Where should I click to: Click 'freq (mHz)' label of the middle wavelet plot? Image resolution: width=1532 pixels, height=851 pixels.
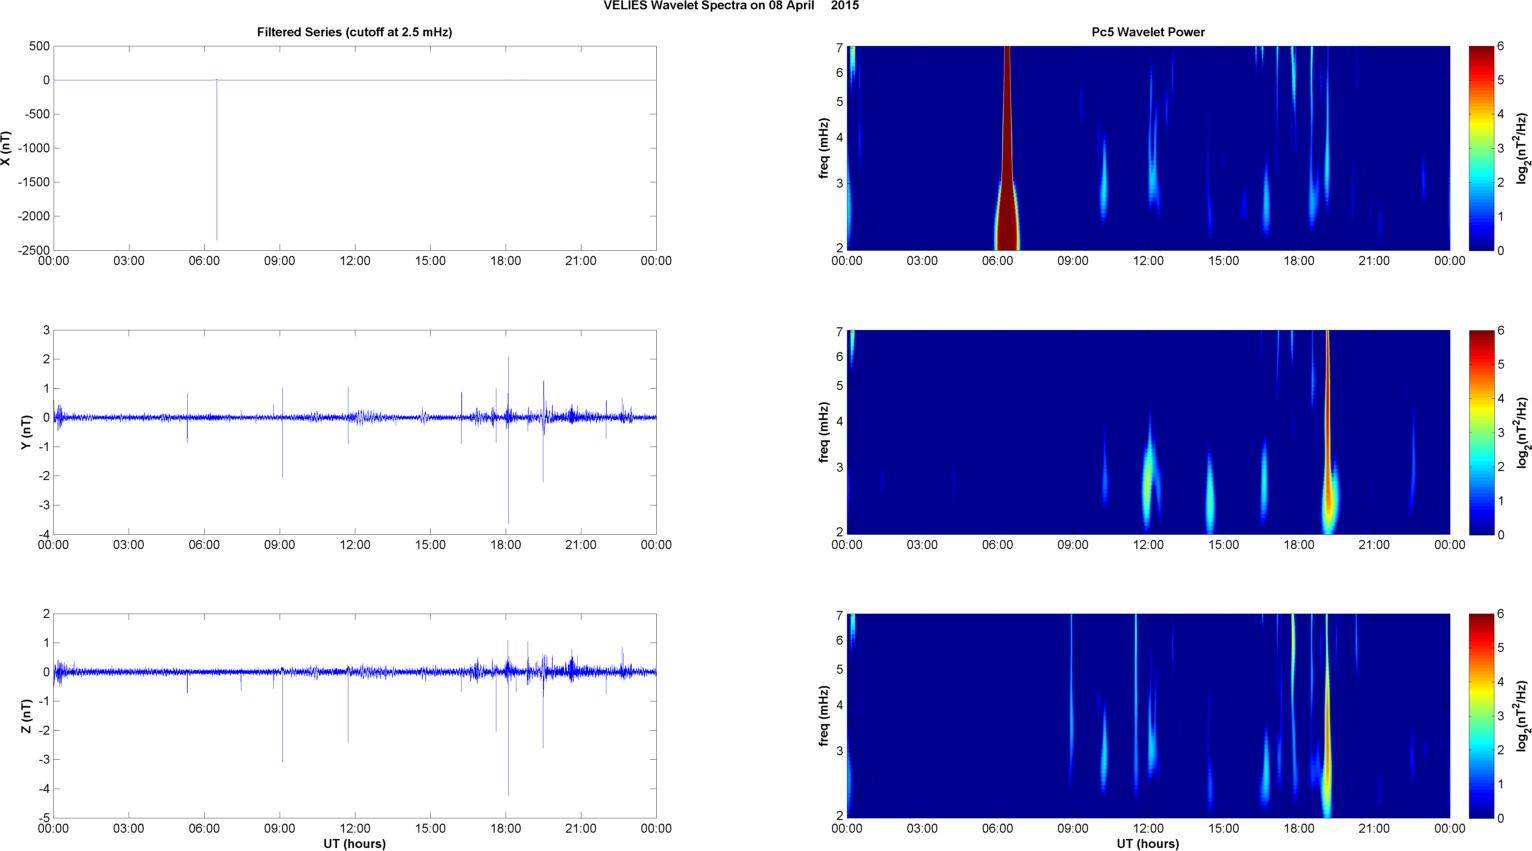pyautogui.click(x=823, y=432)
